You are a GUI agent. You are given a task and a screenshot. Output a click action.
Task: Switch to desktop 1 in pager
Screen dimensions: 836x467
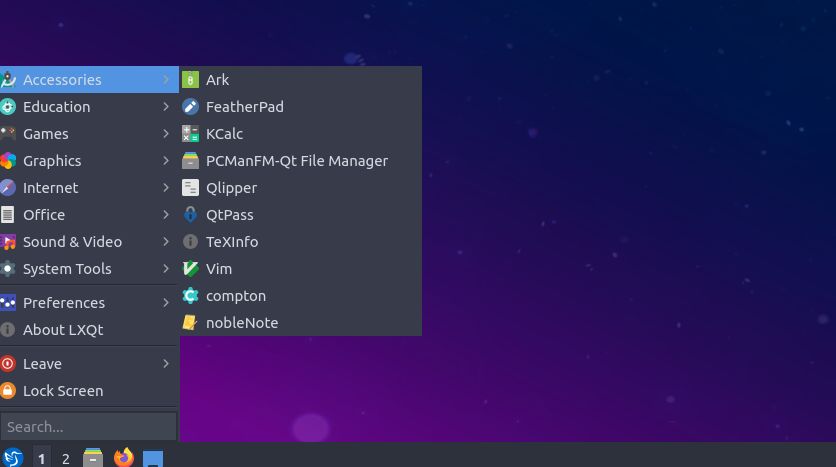point(42,457)
